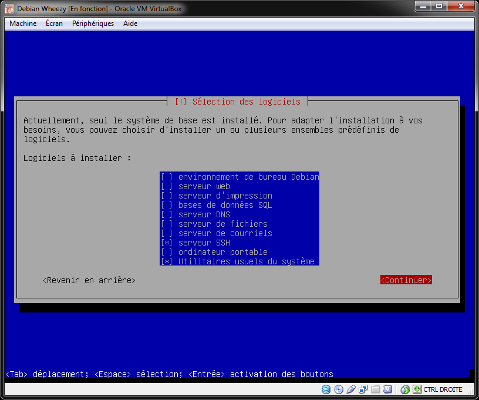Open the Périphériques menu
This screenshot has width=479, height=400.
(93, 23)
